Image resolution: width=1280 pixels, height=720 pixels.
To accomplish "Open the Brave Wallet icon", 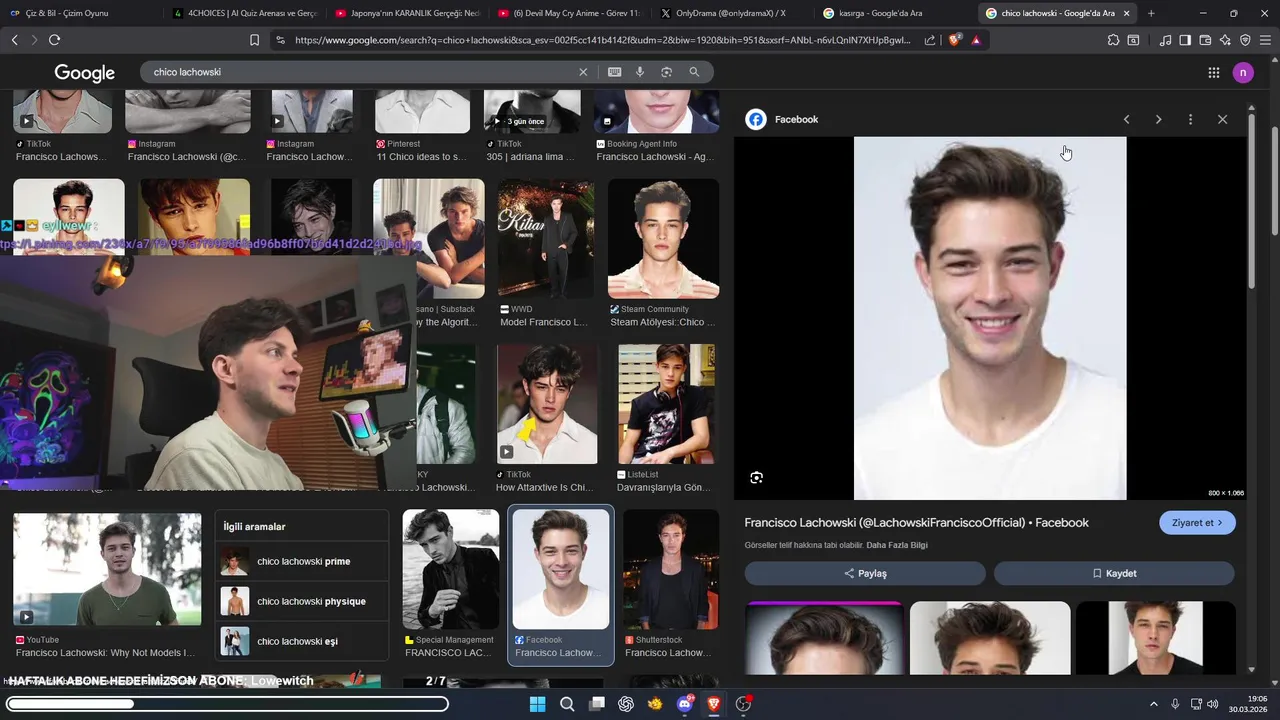I will [1205, 40].
